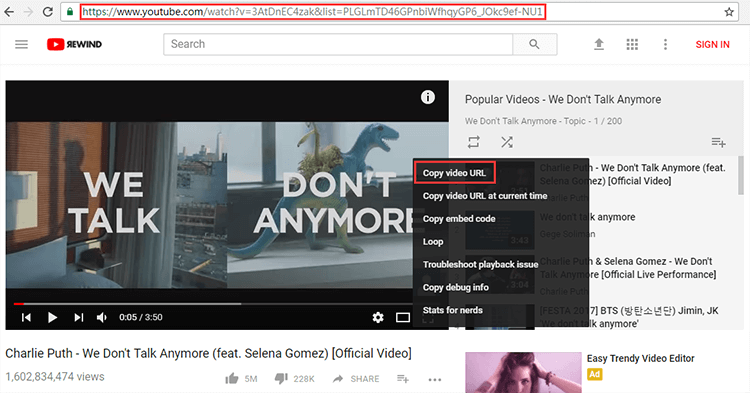The height and width of the screenshot is (393, 750).
Task: Open the YouTube apps grid
Action: pos(632,44)
